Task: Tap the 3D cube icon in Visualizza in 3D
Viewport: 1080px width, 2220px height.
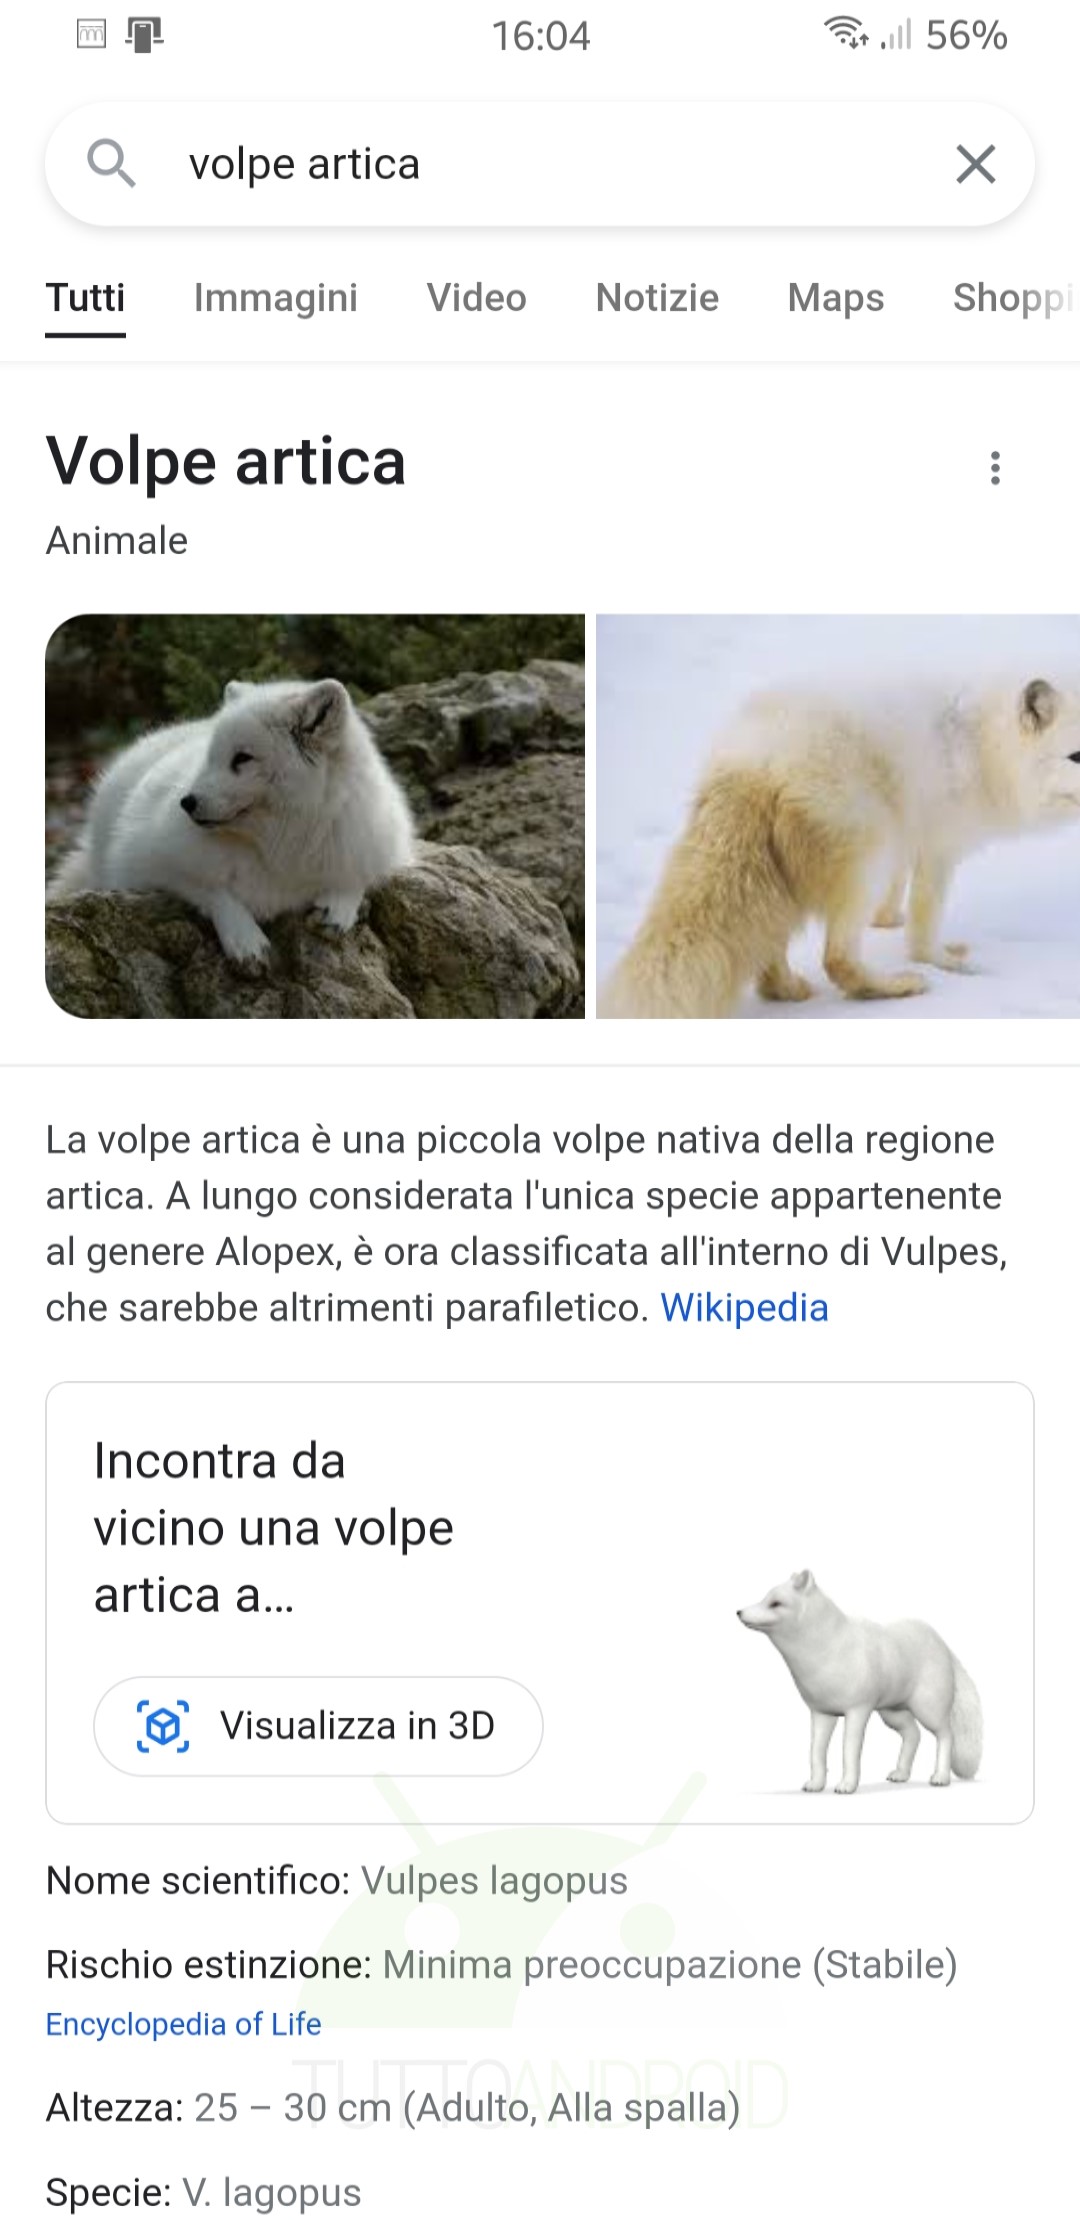Action: (x=163, y=1726)
